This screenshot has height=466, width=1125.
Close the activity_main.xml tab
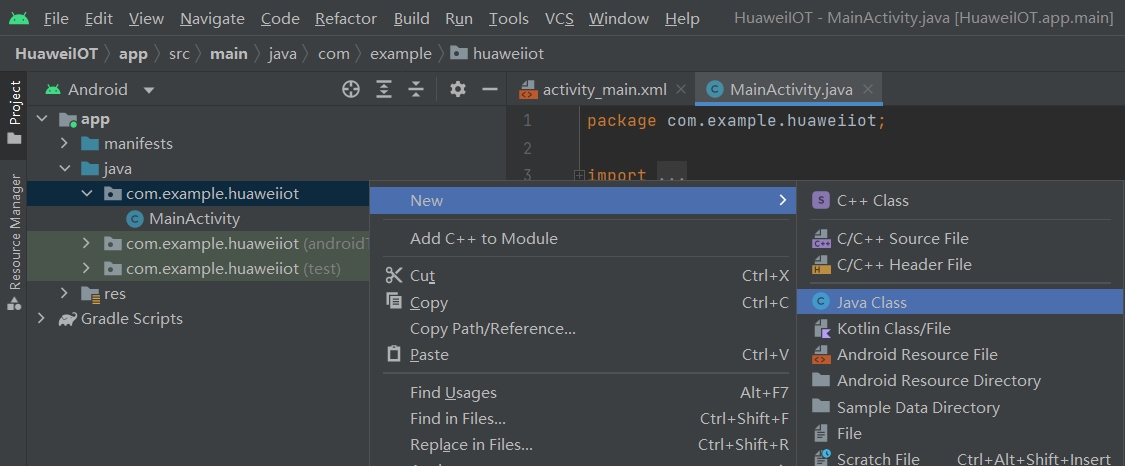click(x=681, y=89)
